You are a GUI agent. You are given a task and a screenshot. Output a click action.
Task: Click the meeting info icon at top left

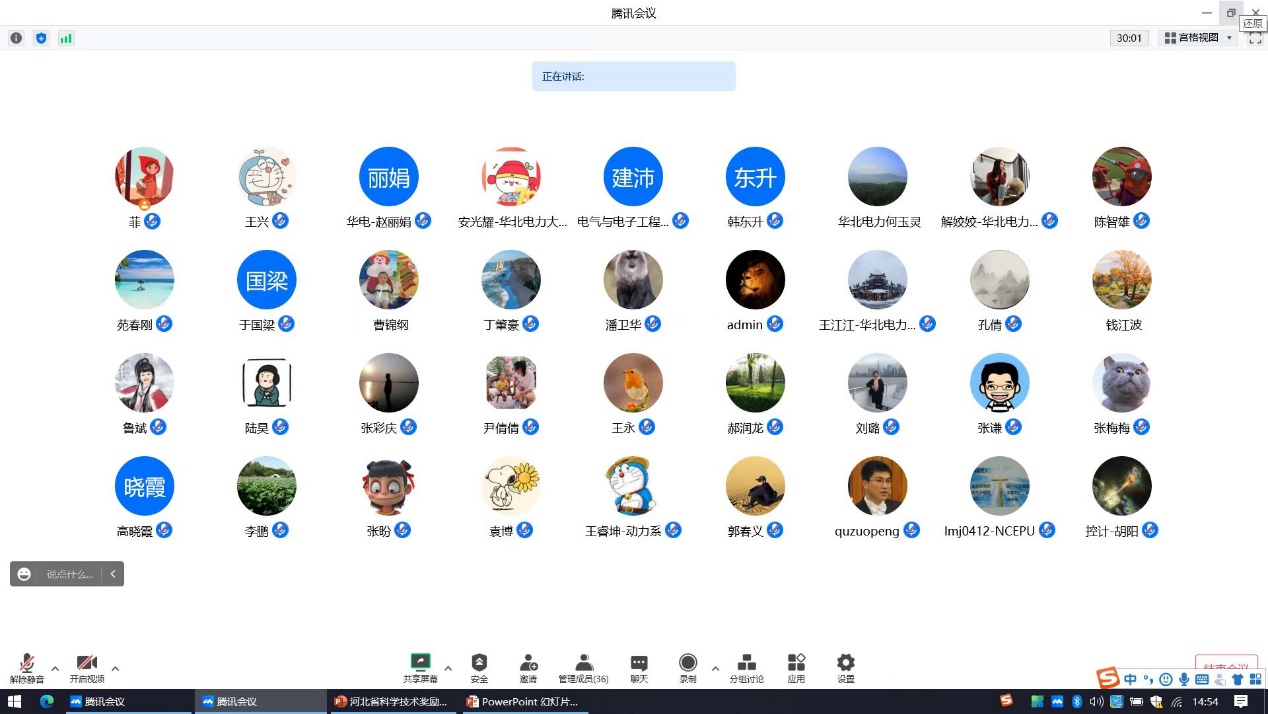pos(16,38)
